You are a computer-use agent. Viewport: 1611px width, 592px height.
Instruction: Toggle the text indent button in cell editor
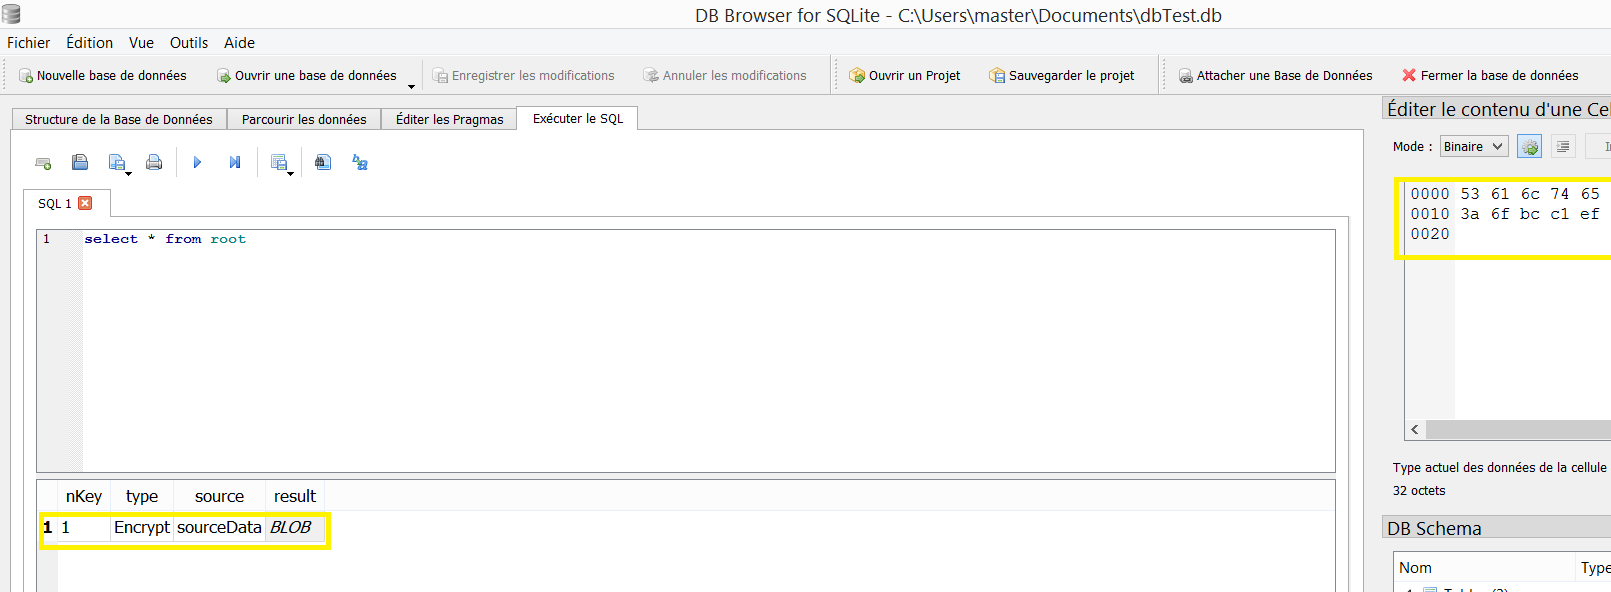tap(1563, 147)
